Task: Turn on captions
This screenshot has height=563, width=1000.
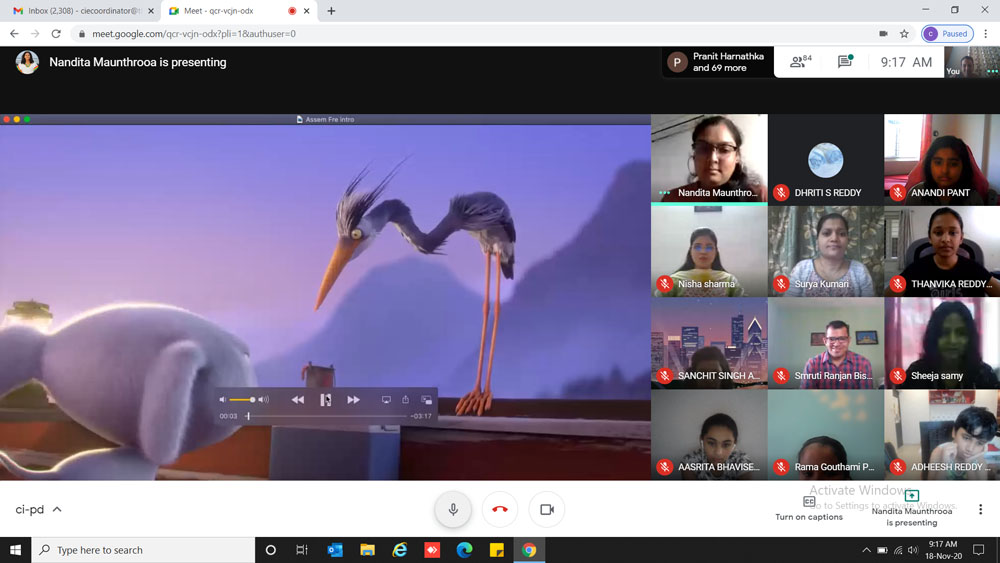Action: (809, 509)
